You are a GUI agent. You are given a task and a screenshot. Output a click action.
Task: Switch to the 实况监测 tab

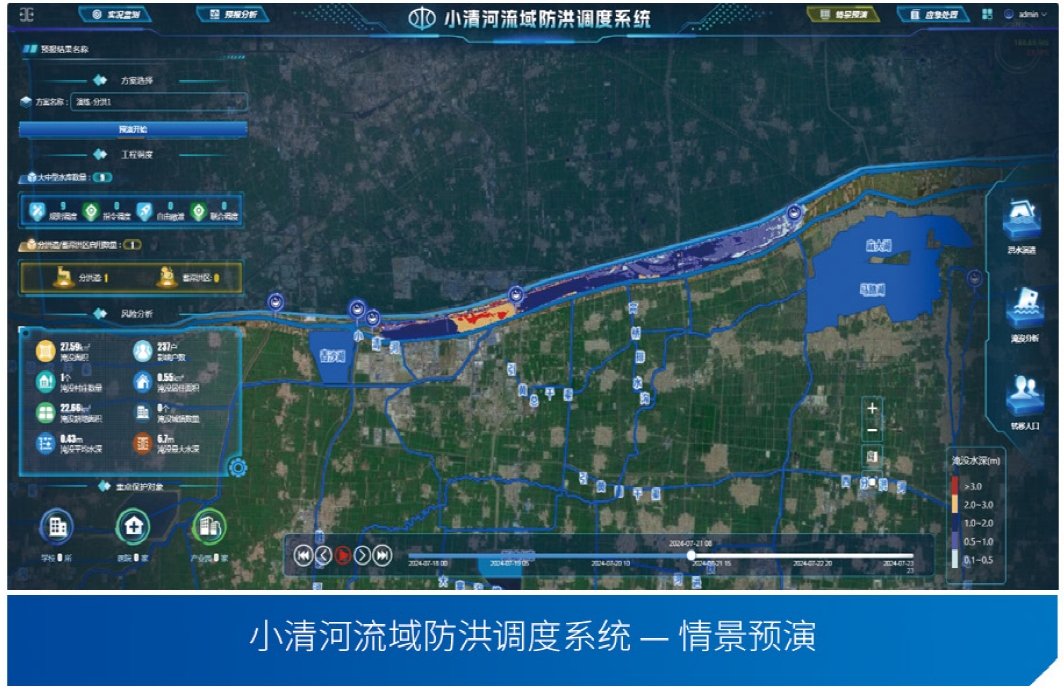click(x=116, y=15)
